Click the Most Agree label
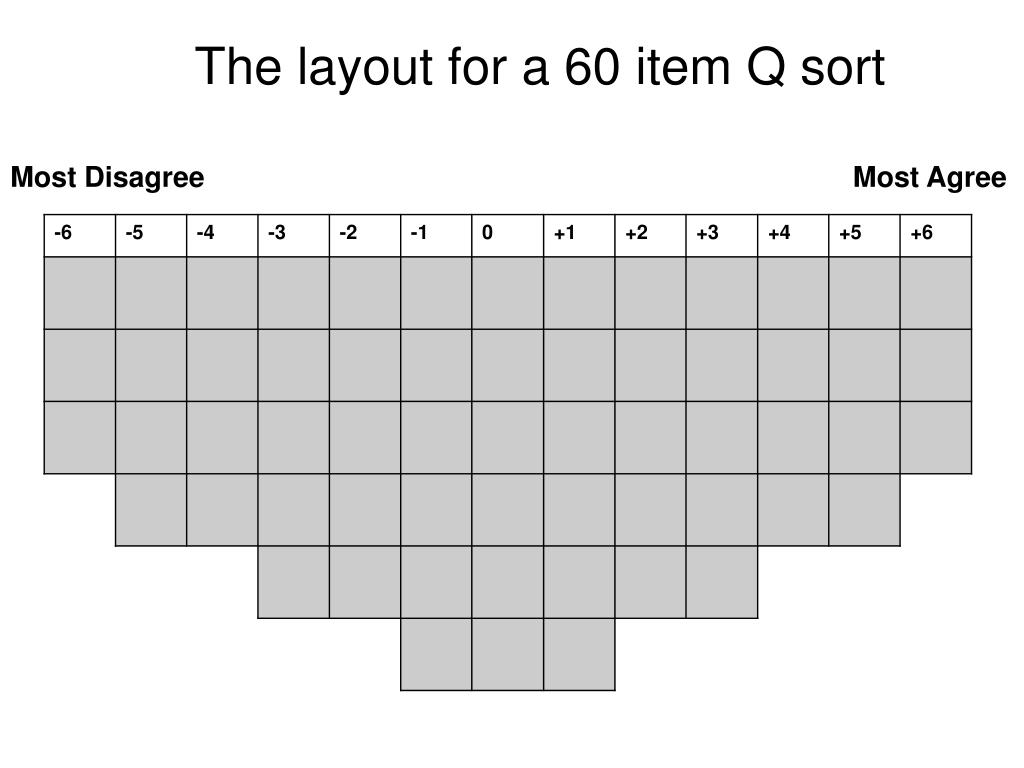1024x768 pixels. tap(929, 178)
